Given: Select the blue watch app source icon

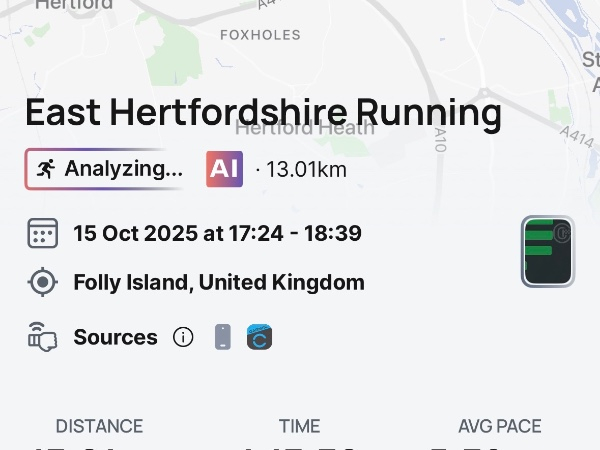Looking at the screenshot, I should 260,337.
